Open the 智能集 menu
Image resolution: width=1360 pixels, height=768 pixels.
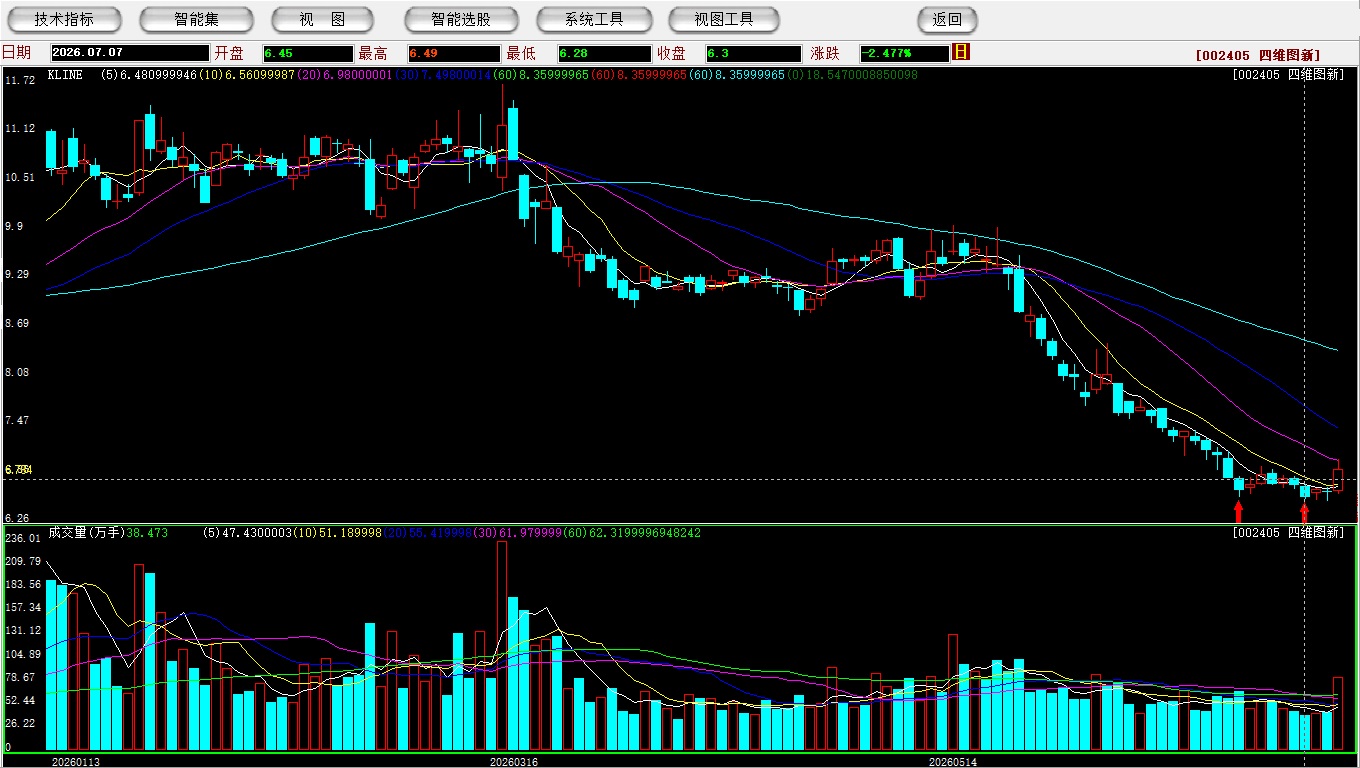click(196, 20)
